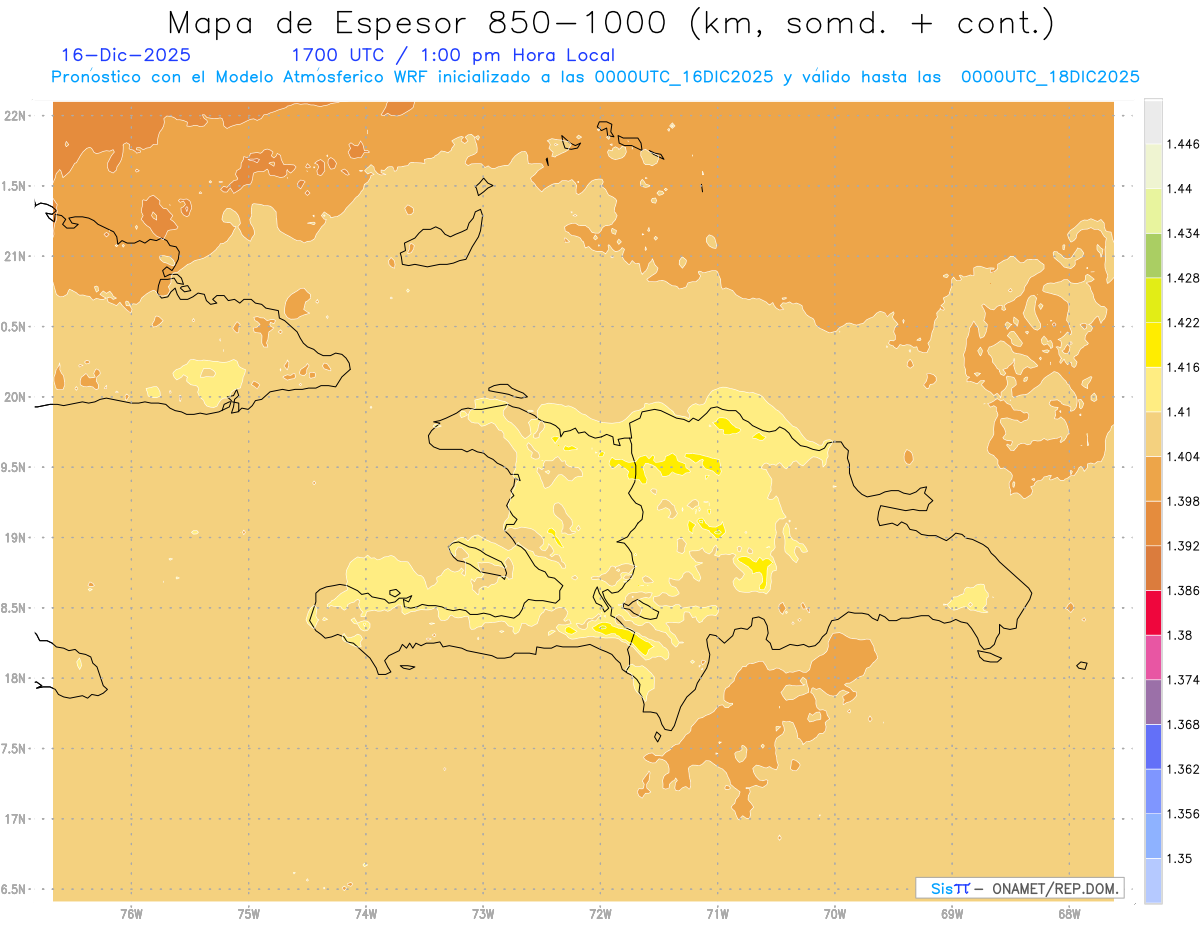
Task: Select the legend value 1.434
Action: click(x=1182, y=233)
